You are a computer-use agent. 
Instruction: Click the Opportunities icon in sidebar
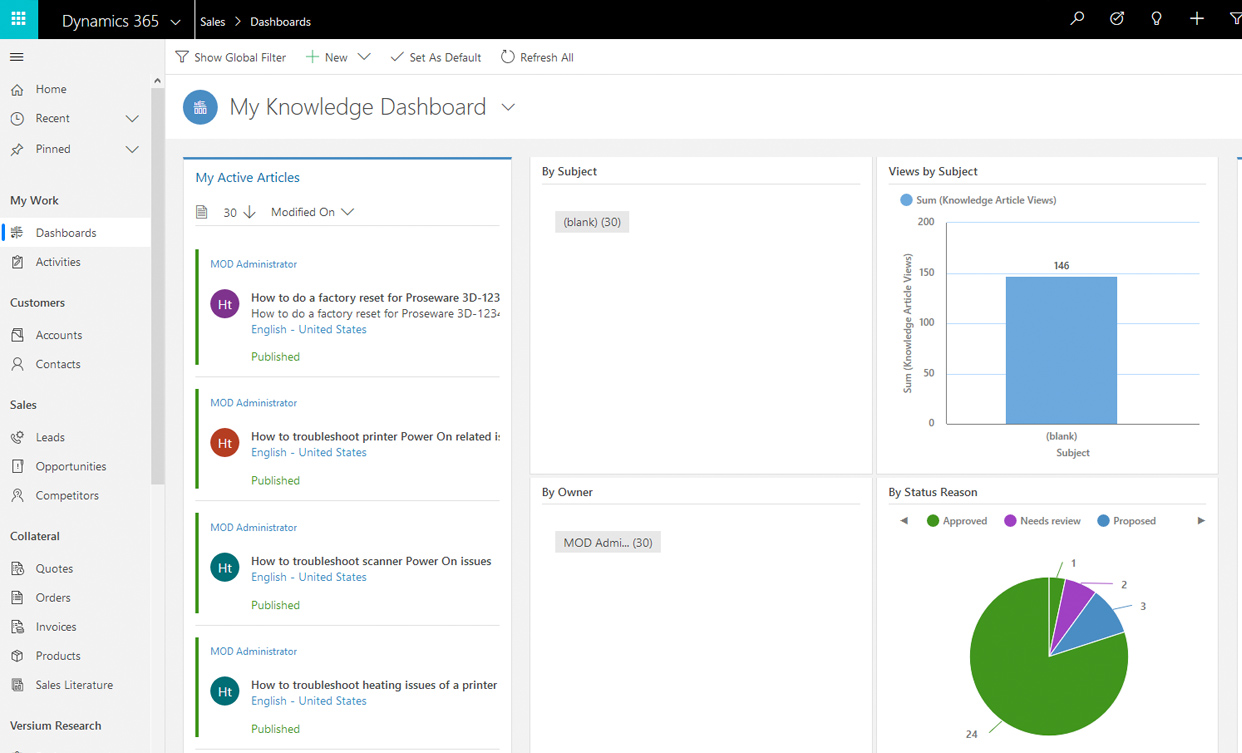[17, 466]
